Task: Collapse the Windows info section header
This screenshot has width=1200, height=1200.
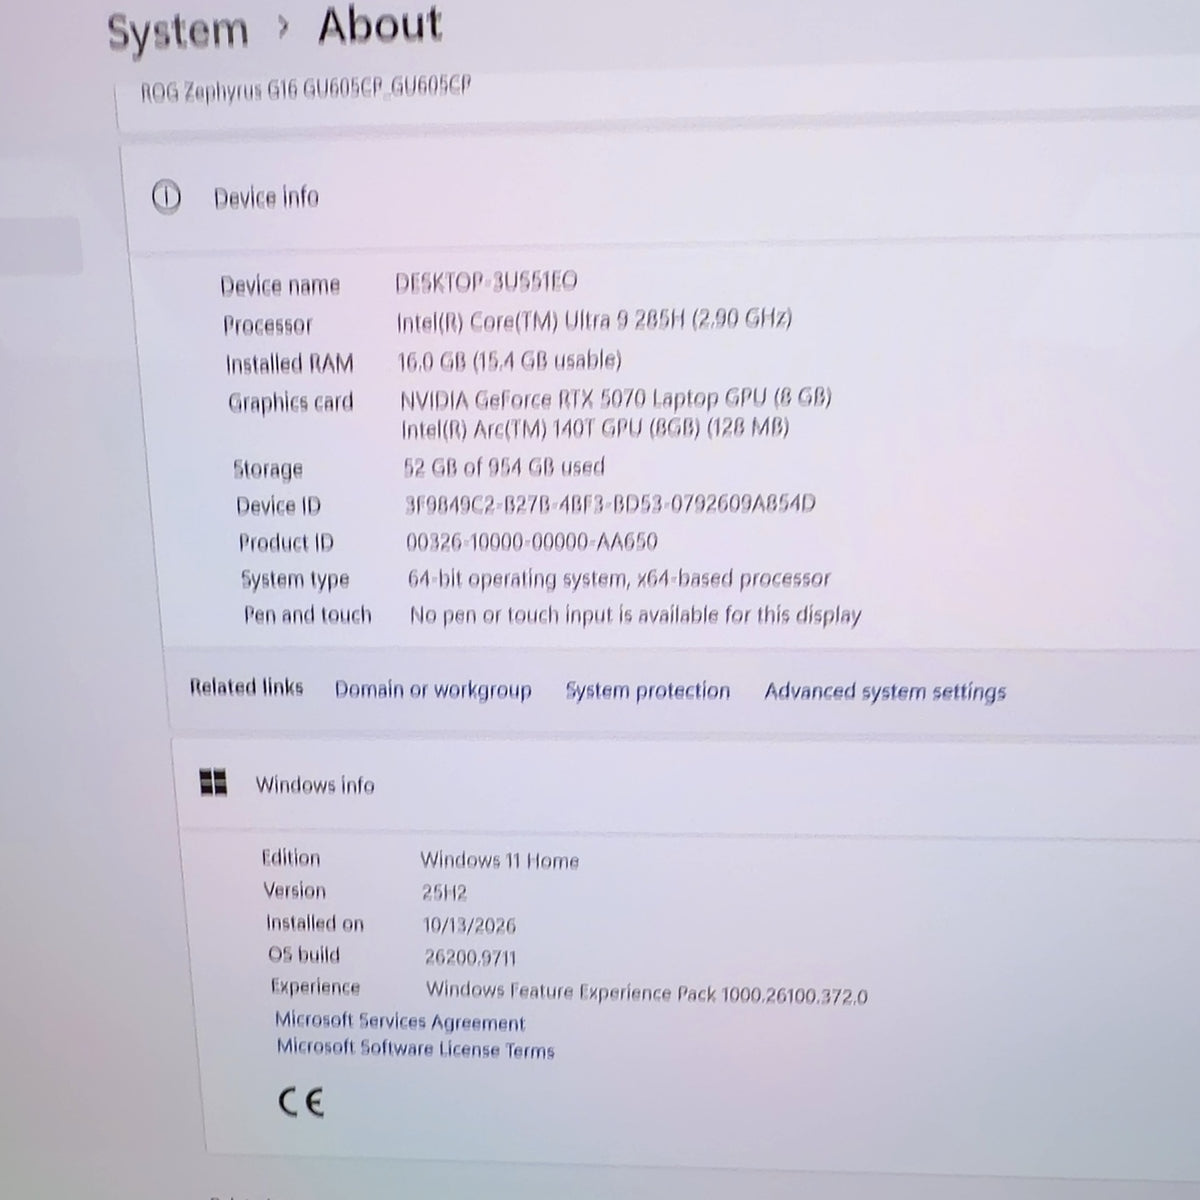Action: tap(690, 785)
